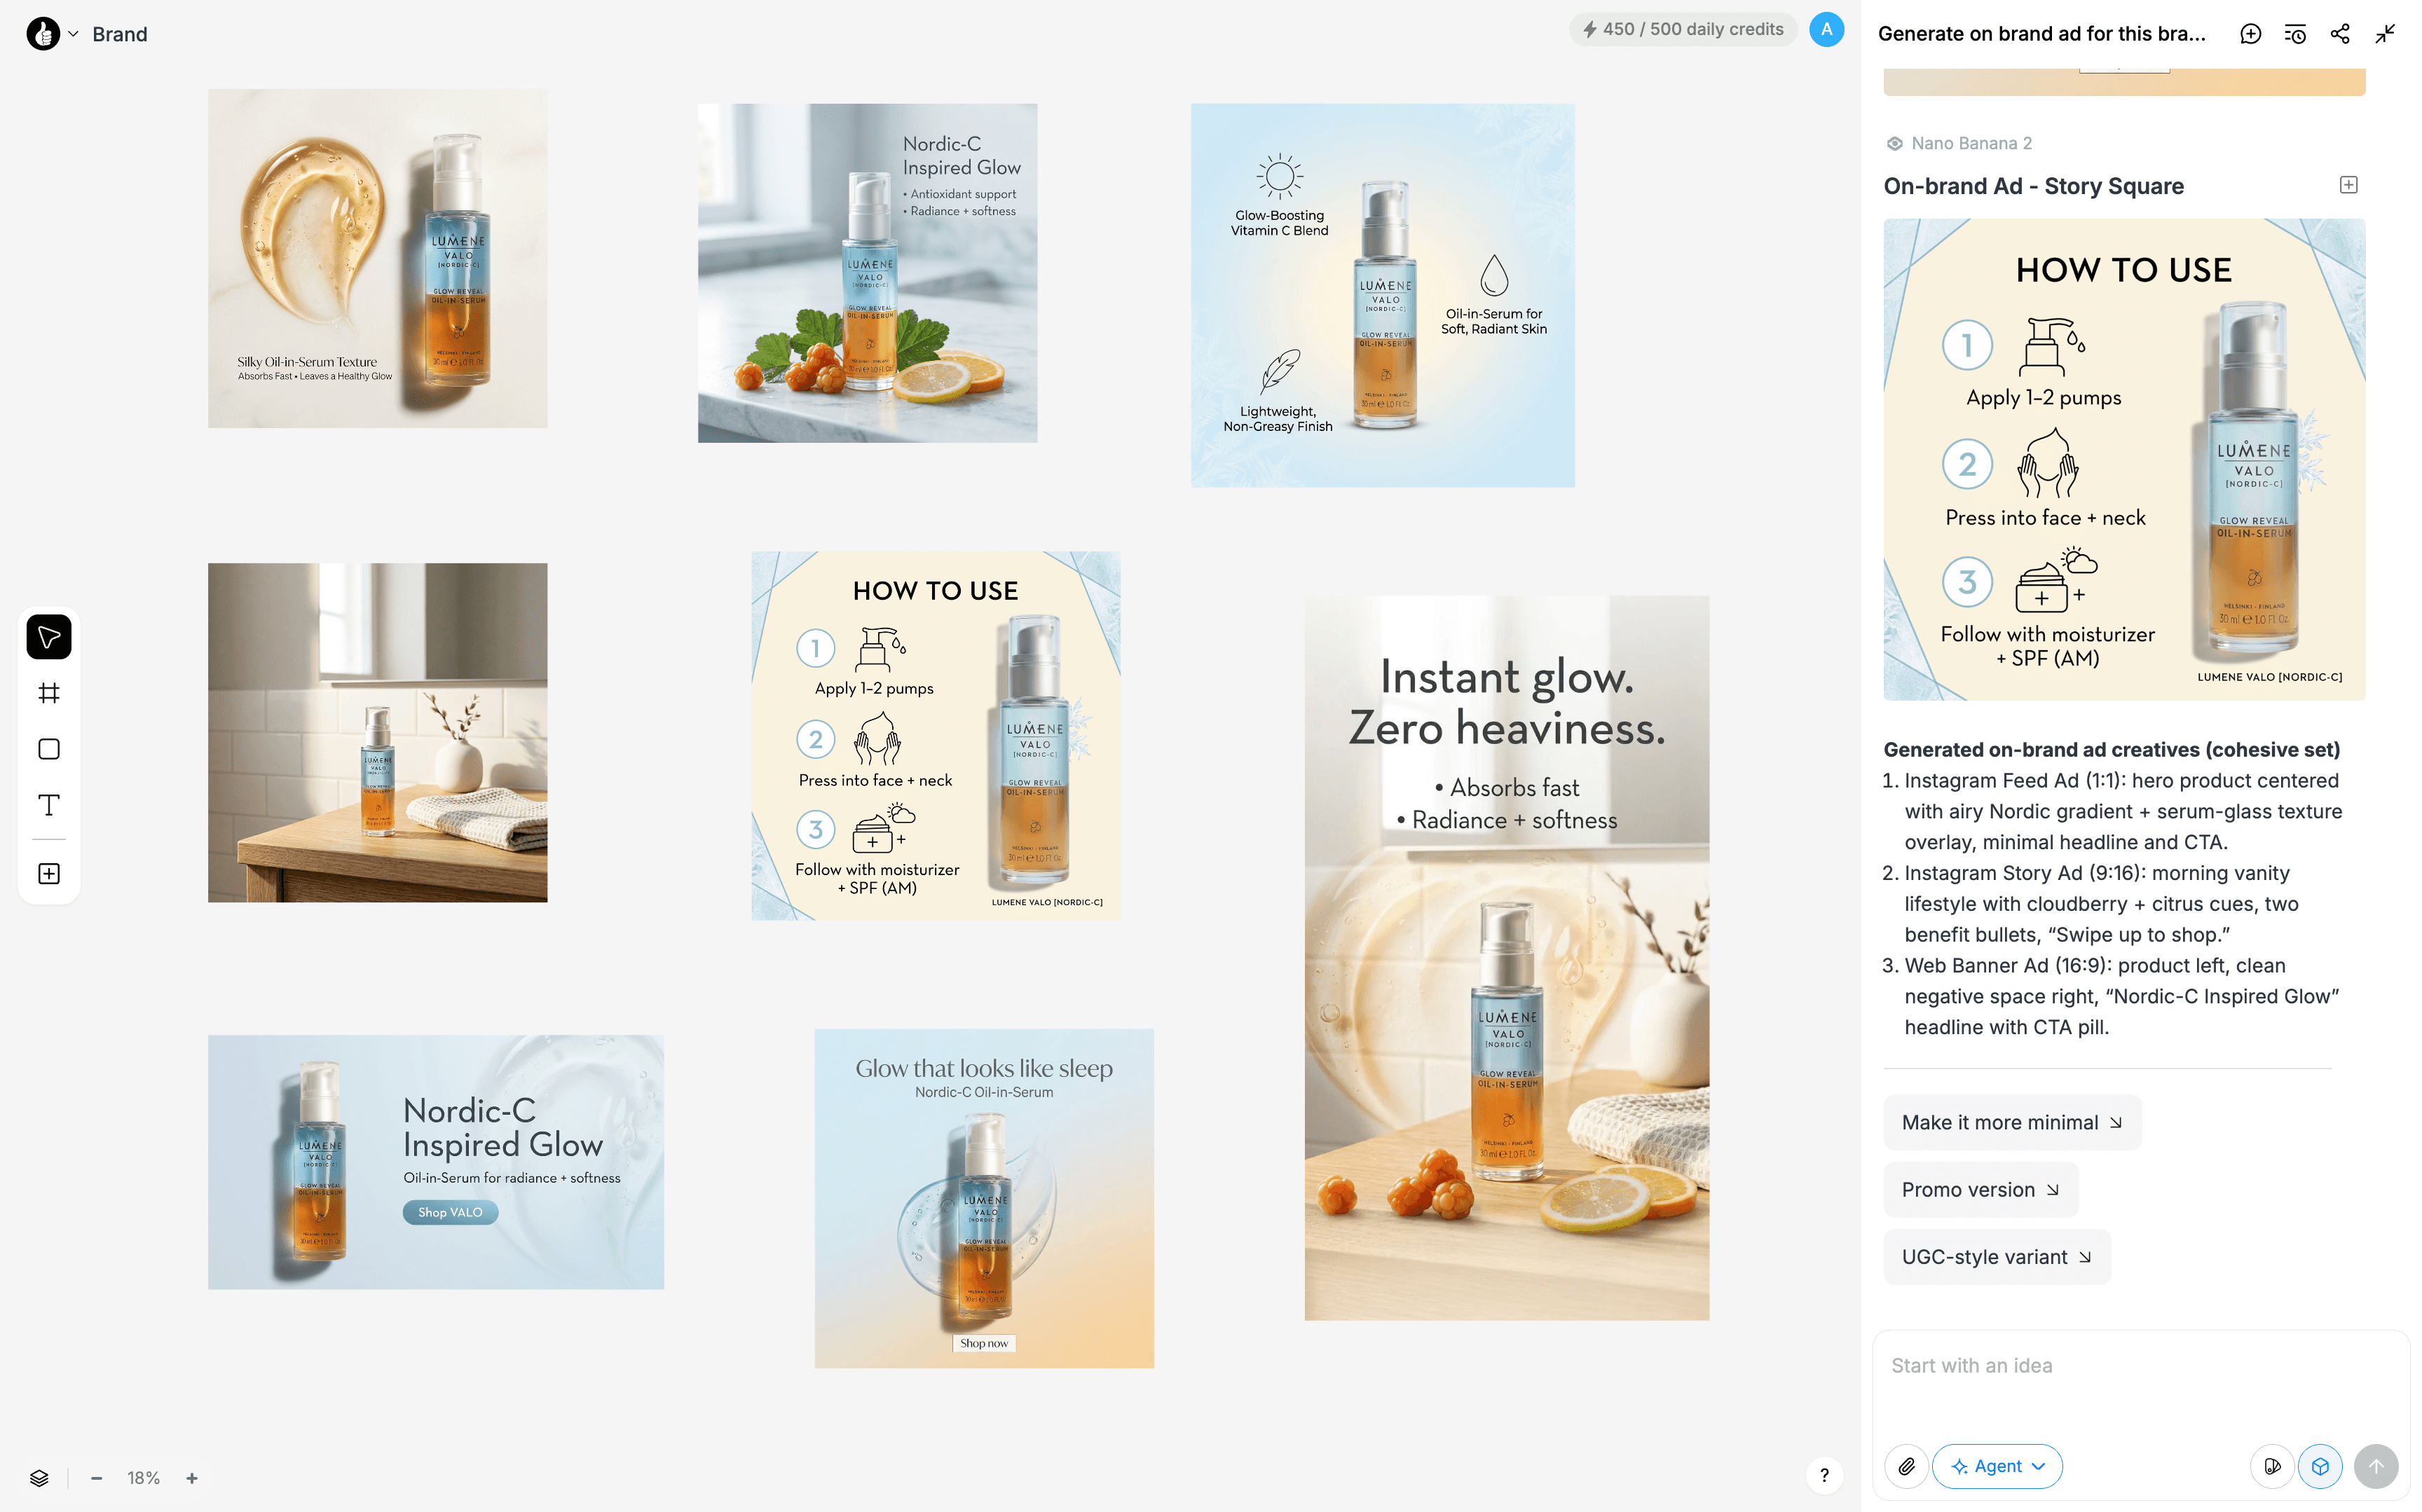Select the frame tool in left toolbar
Screen dimensions: 2422x1512
click(x=48, y=693)
